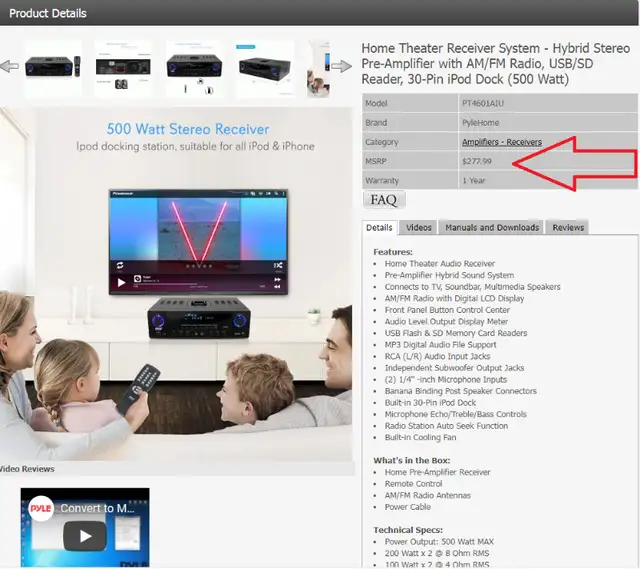This screenshot has height=569, width=640.
Task: Click 'Video Reviews' section label
Action: tap(27, 469)
